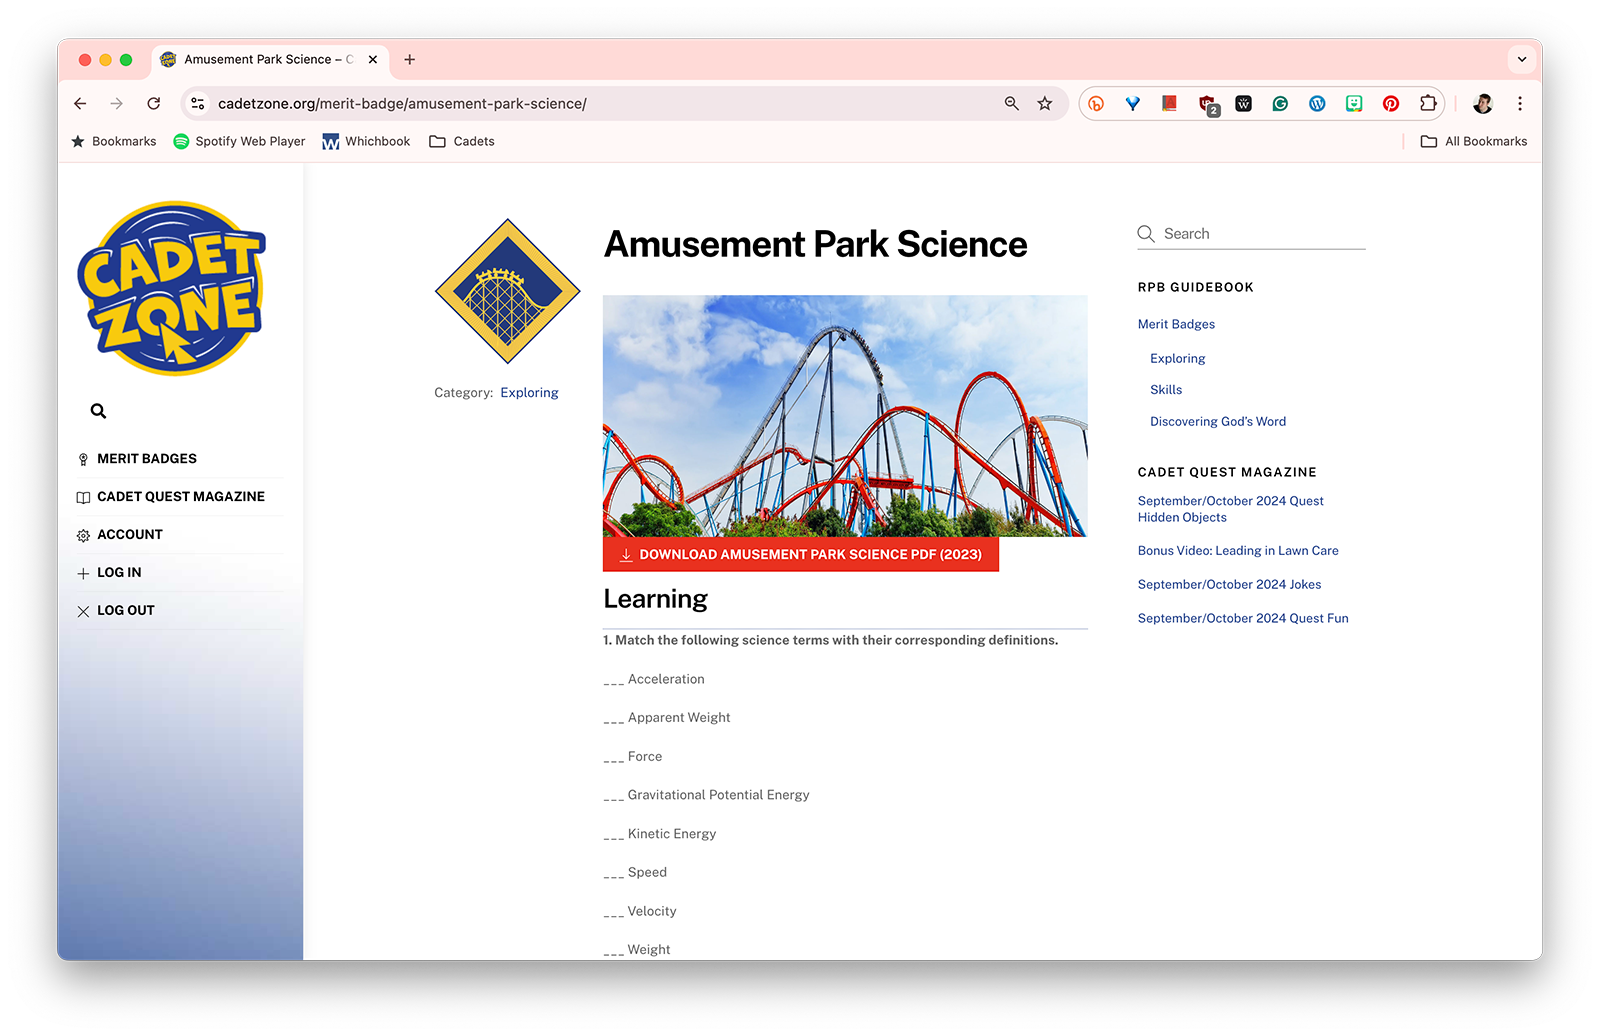
Task: View site information icon in address bar
Action: [x=198, y=104]
